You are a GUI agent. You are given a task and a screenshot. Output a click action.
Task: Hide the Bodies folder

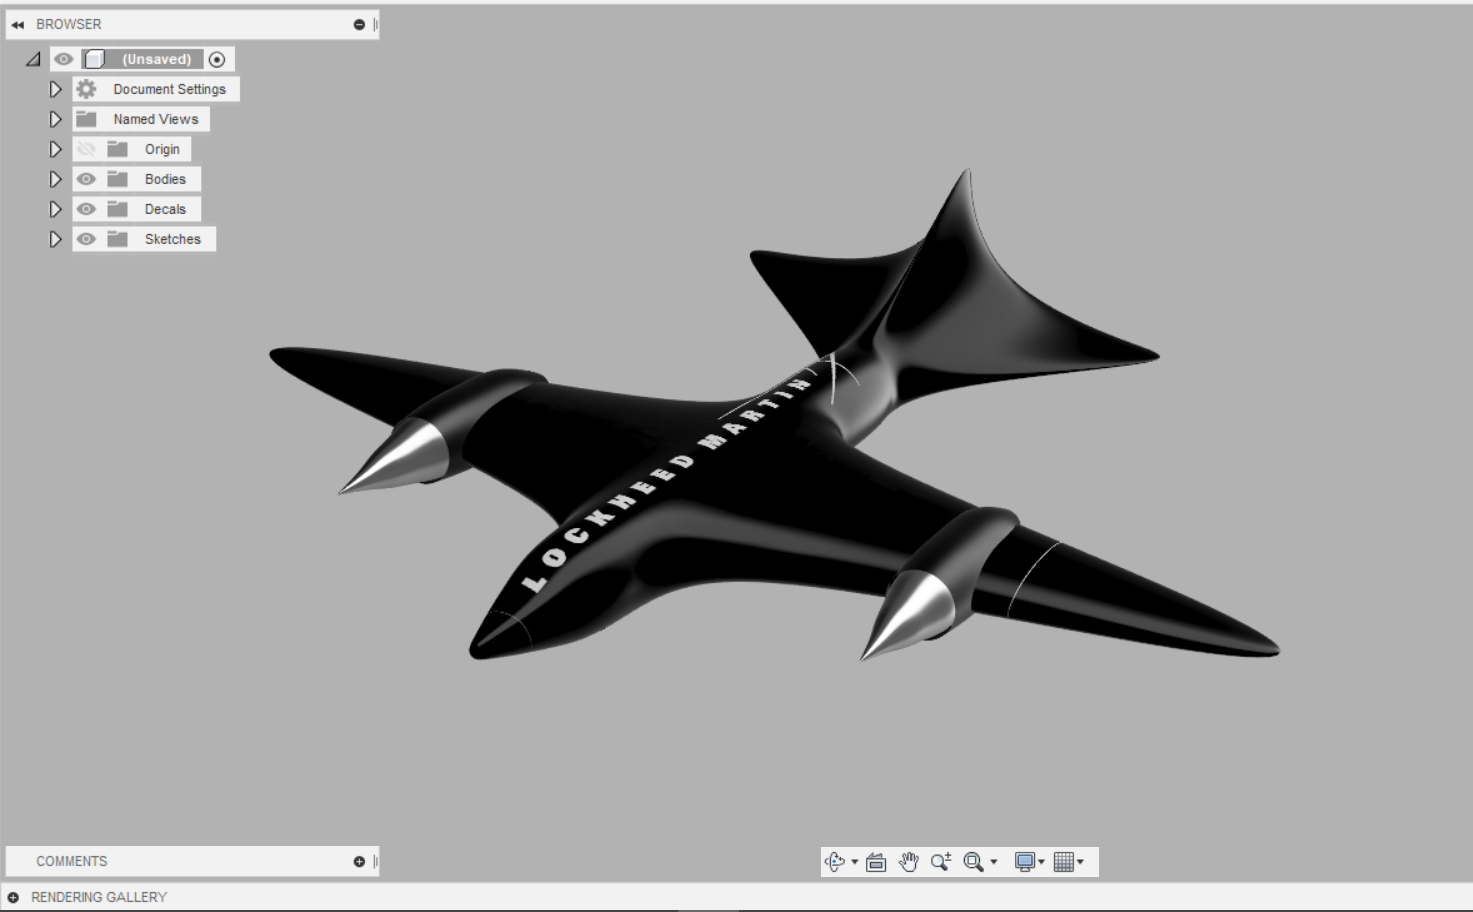pyautogui.click(x=87, y=179)
